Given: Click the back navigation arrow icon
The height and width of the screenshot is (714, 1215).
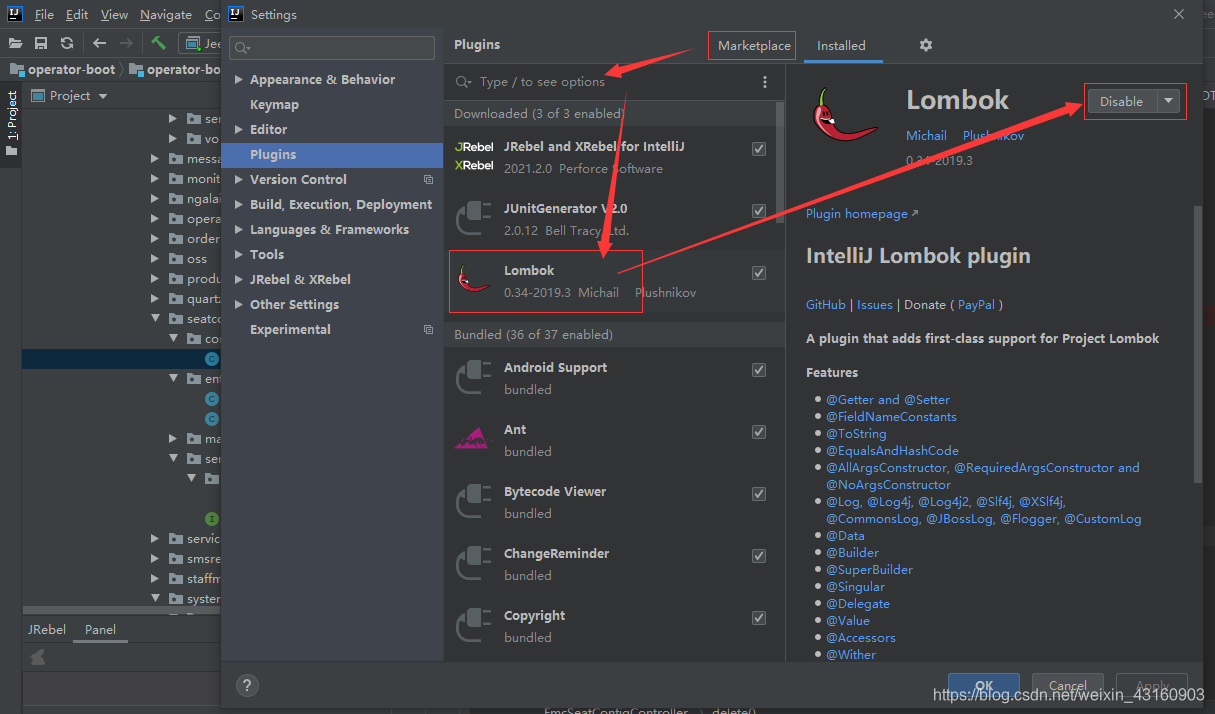Looking at the screenshot, I should point(99,43).
